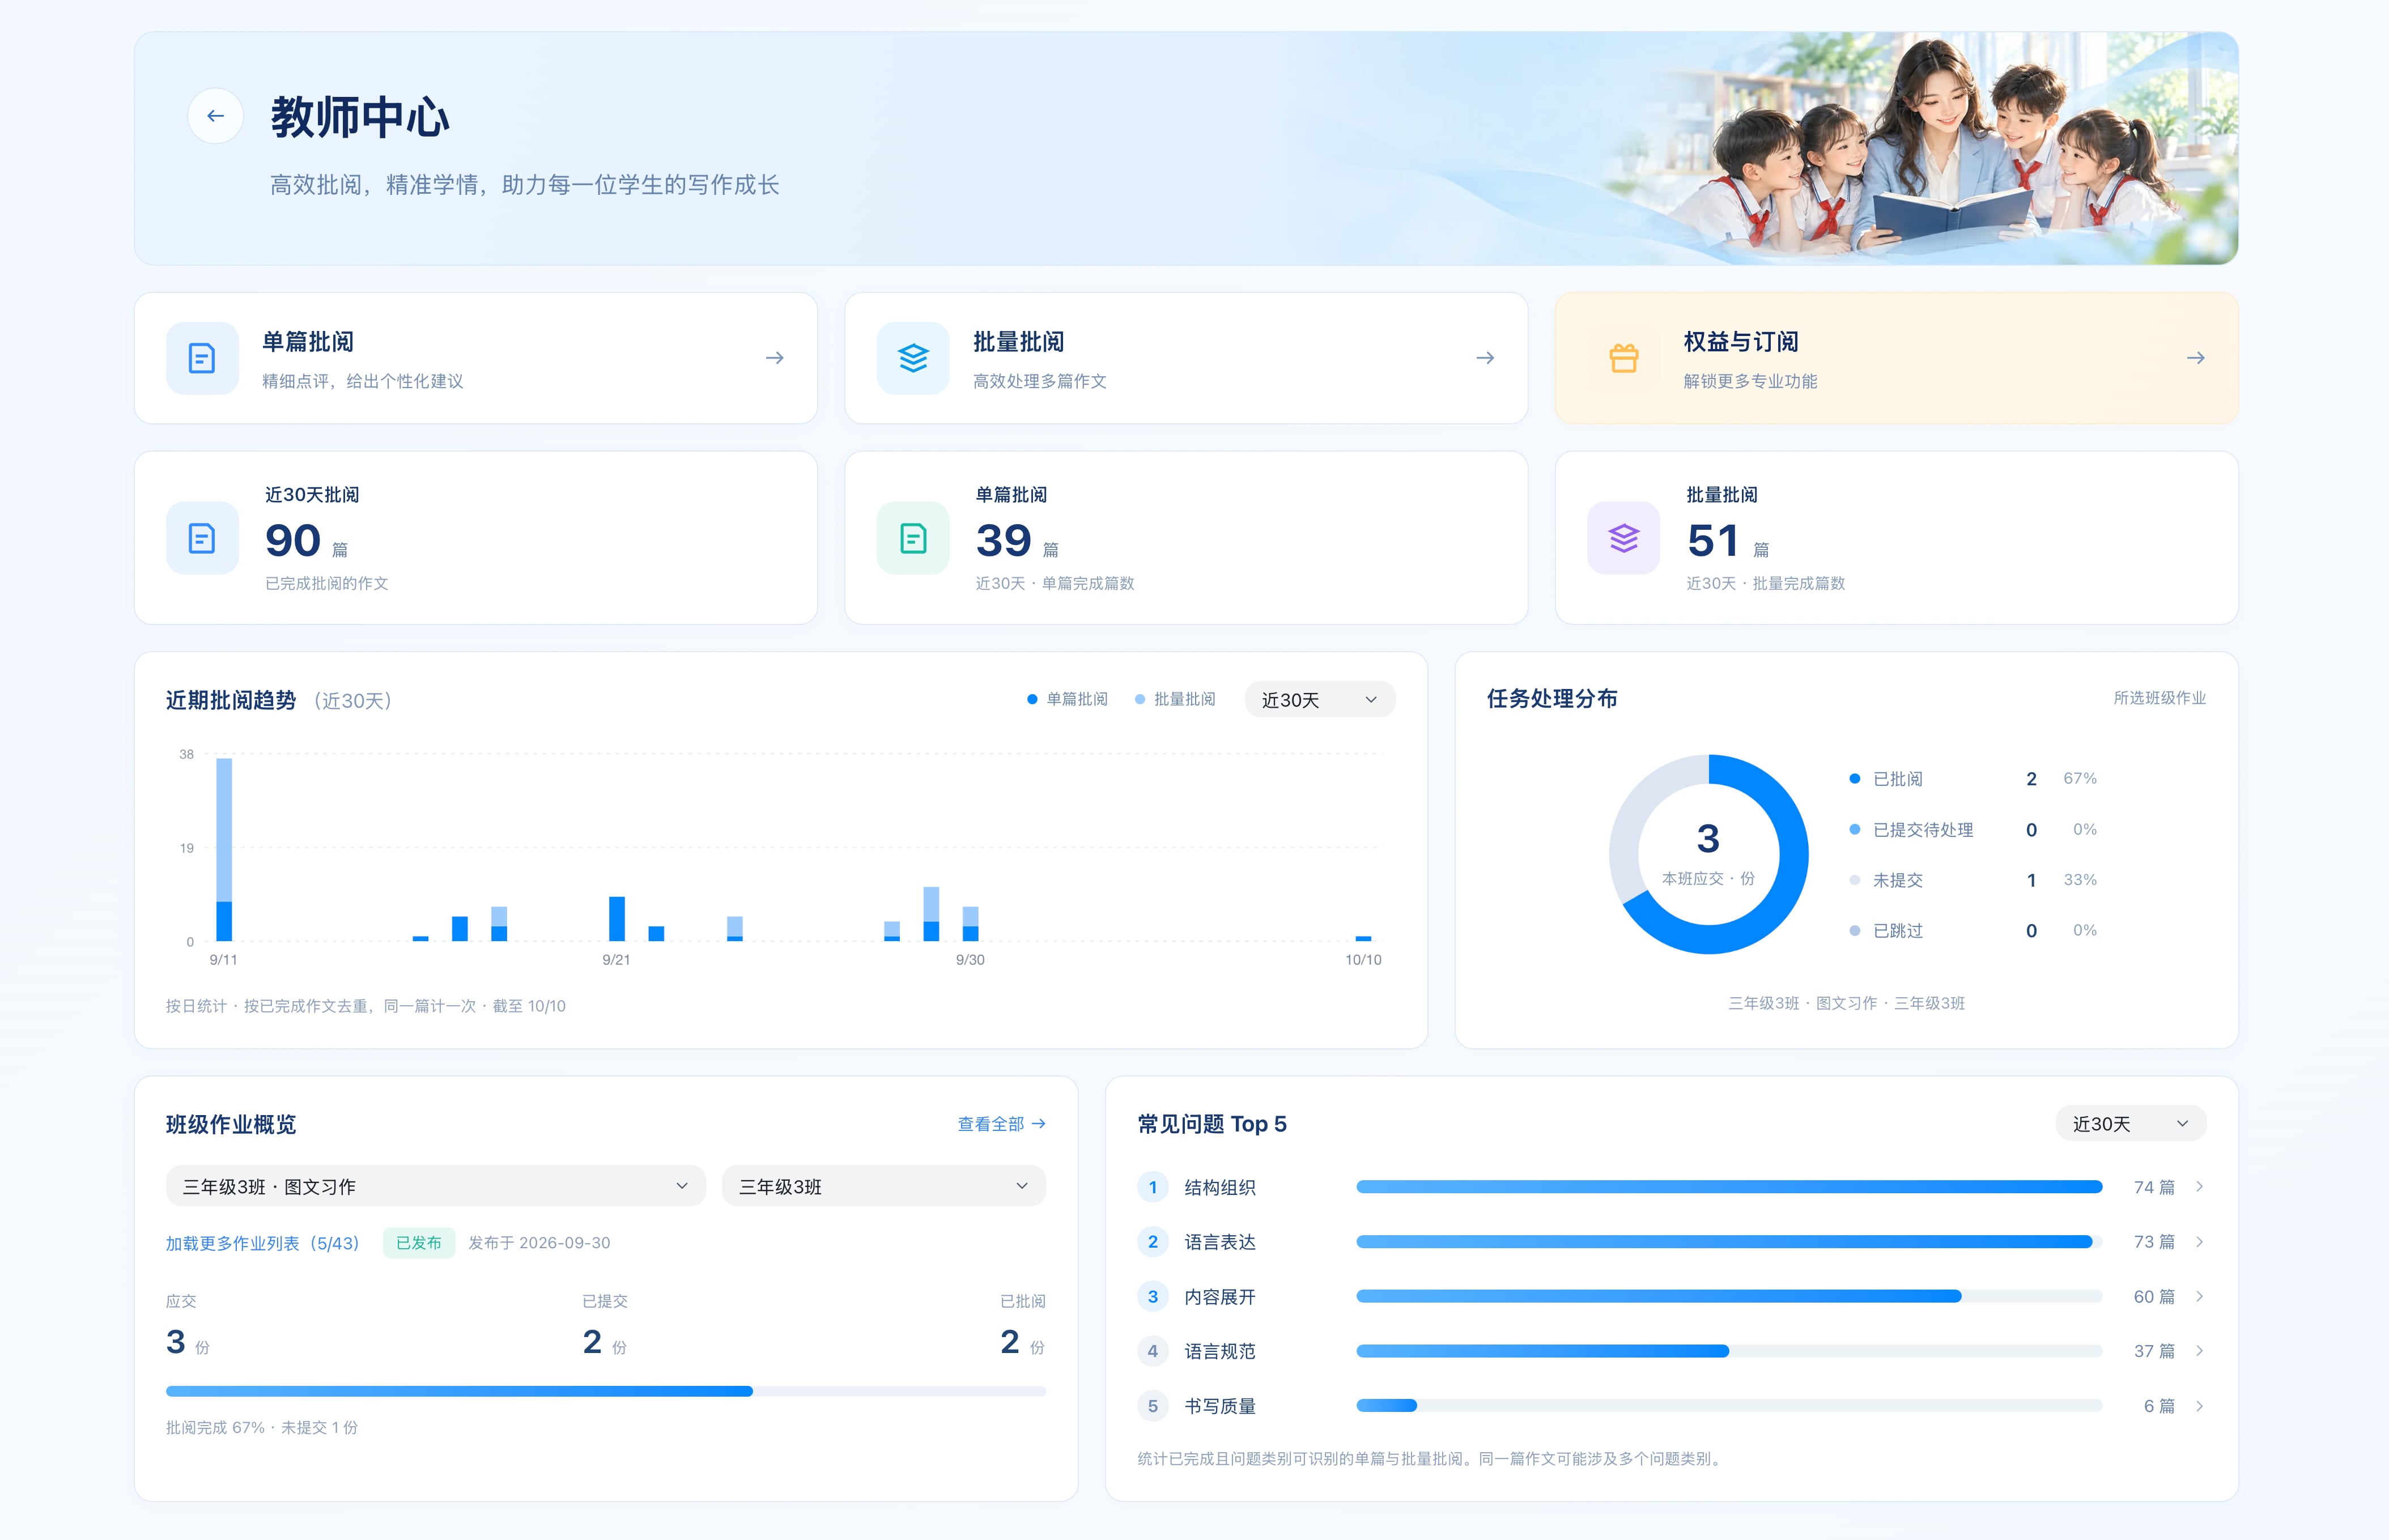2389x1540 pixels.
Task: Open the 三年级3班 class dropdown
Action: 884,1186
